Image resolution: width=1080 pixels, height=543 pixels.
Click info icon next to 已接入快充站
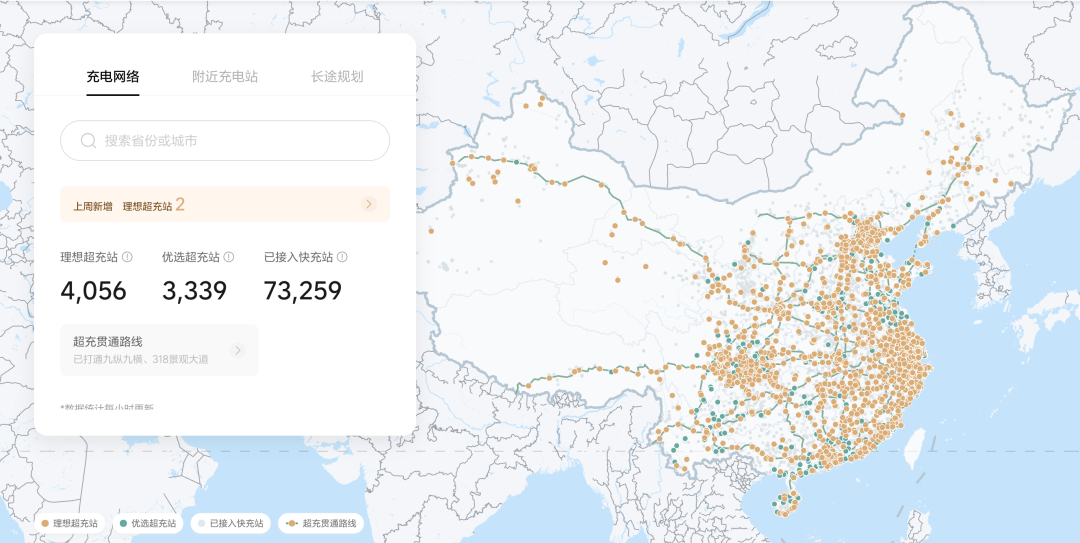pyautogui.click(x=342, y=257)
